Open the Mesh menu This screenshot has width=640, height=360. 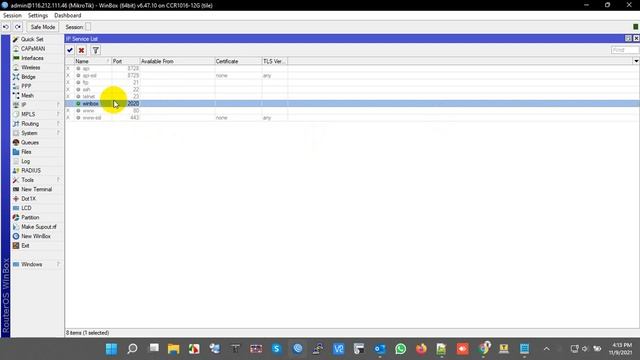[27, 96]
